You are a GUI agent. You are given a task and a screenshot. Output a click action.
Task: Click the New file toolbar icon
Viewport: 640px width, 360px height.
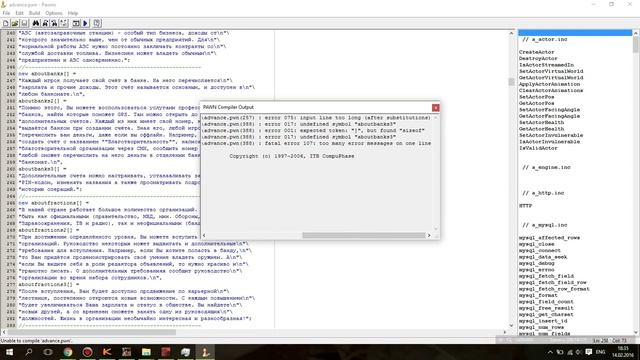pyautogui.click(x=6, y=23)
